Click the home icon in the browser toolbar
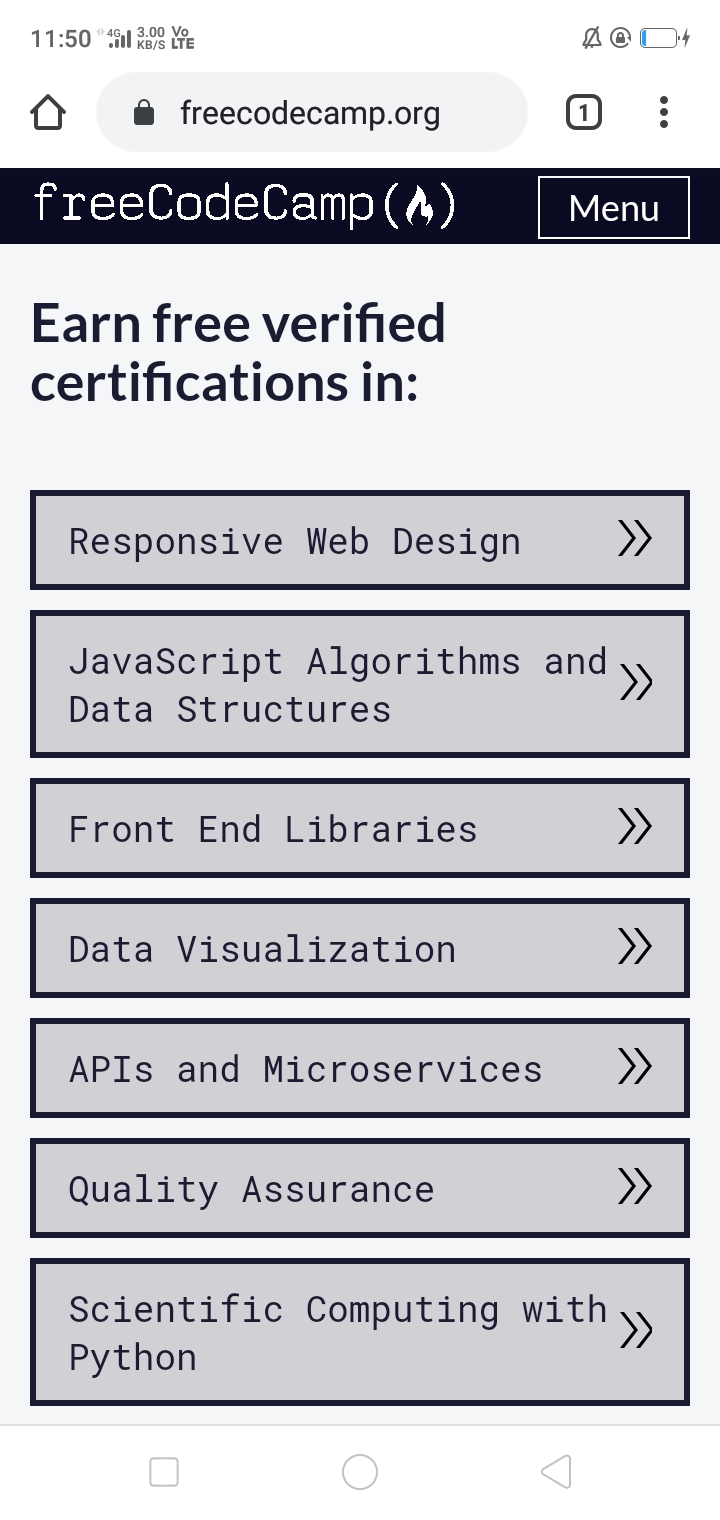The width and height of the screenshot is (720, 1520). click(47, 112)
